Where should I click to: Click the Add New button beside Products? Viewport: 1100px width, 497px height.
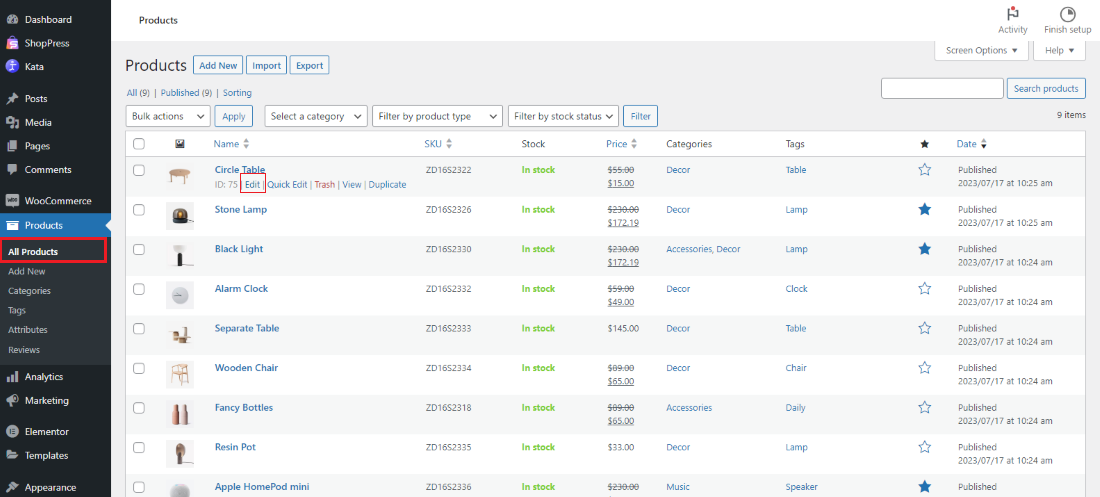[218, 65]
